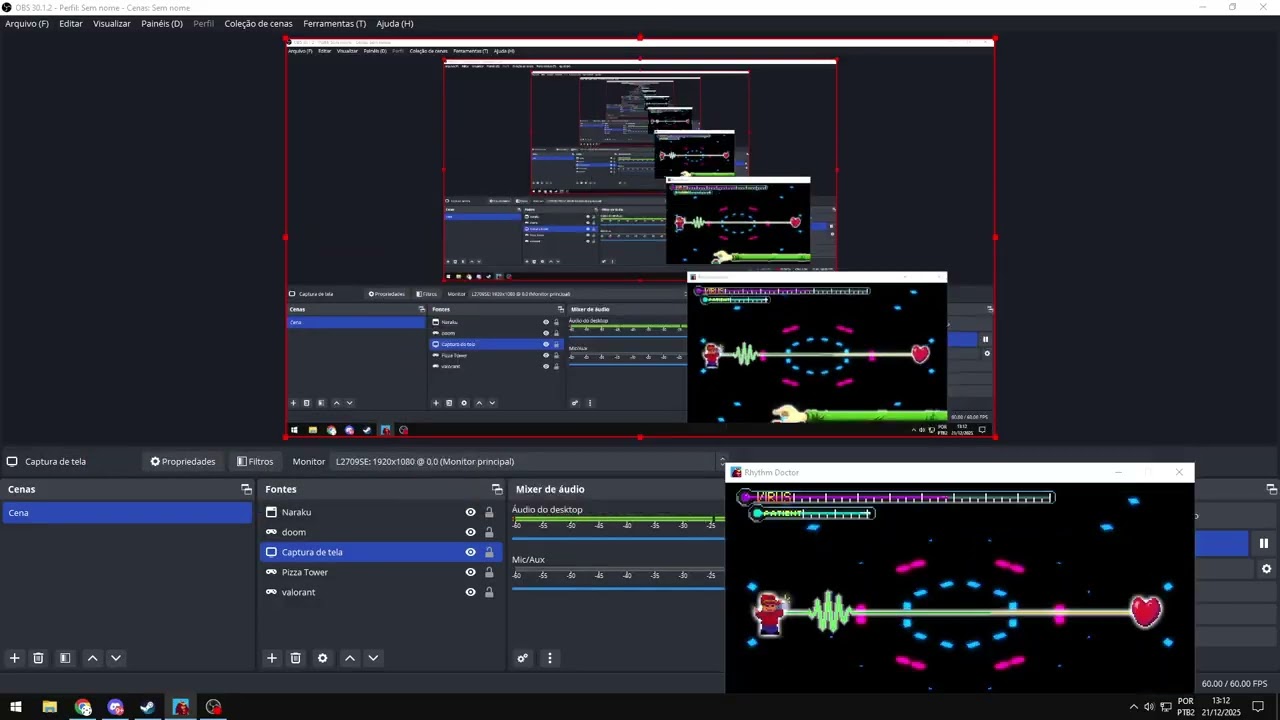Viewport: 1280px width, 720px height.
Task: Open the audio mixer three-dot menu
Action: coord(549,658)
